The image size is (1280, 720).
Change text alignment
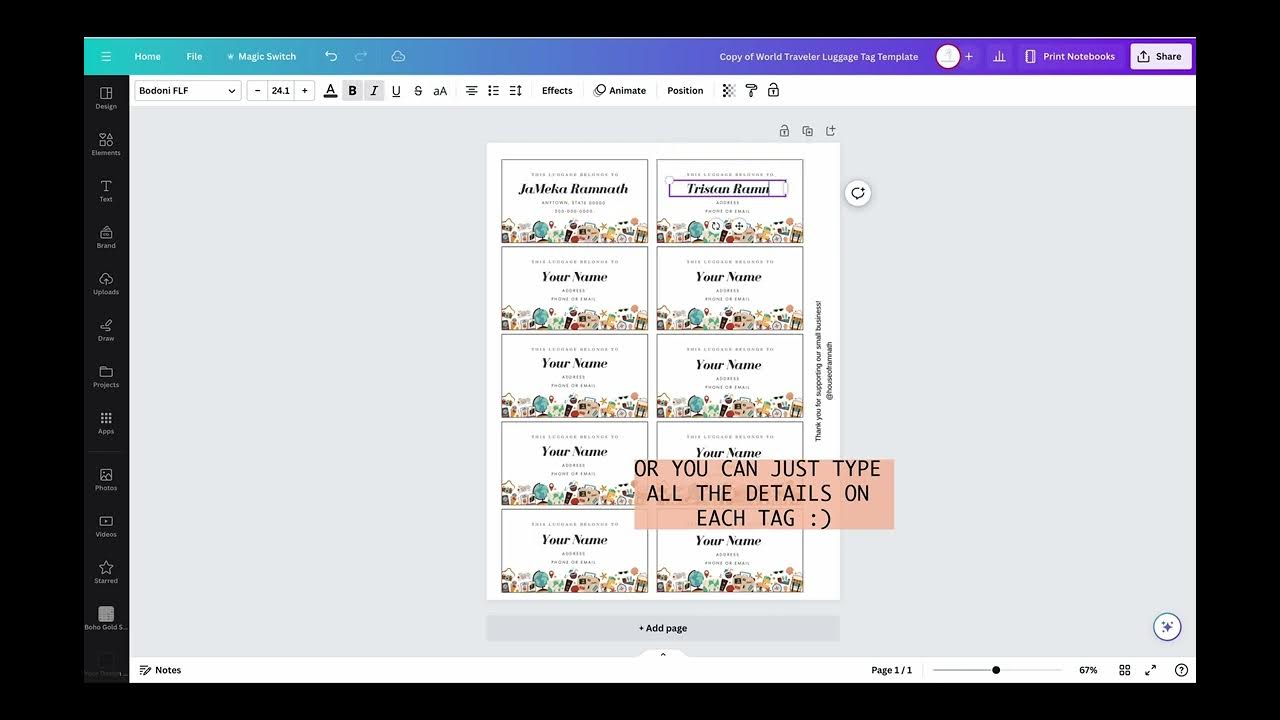(x=471, y=91)
